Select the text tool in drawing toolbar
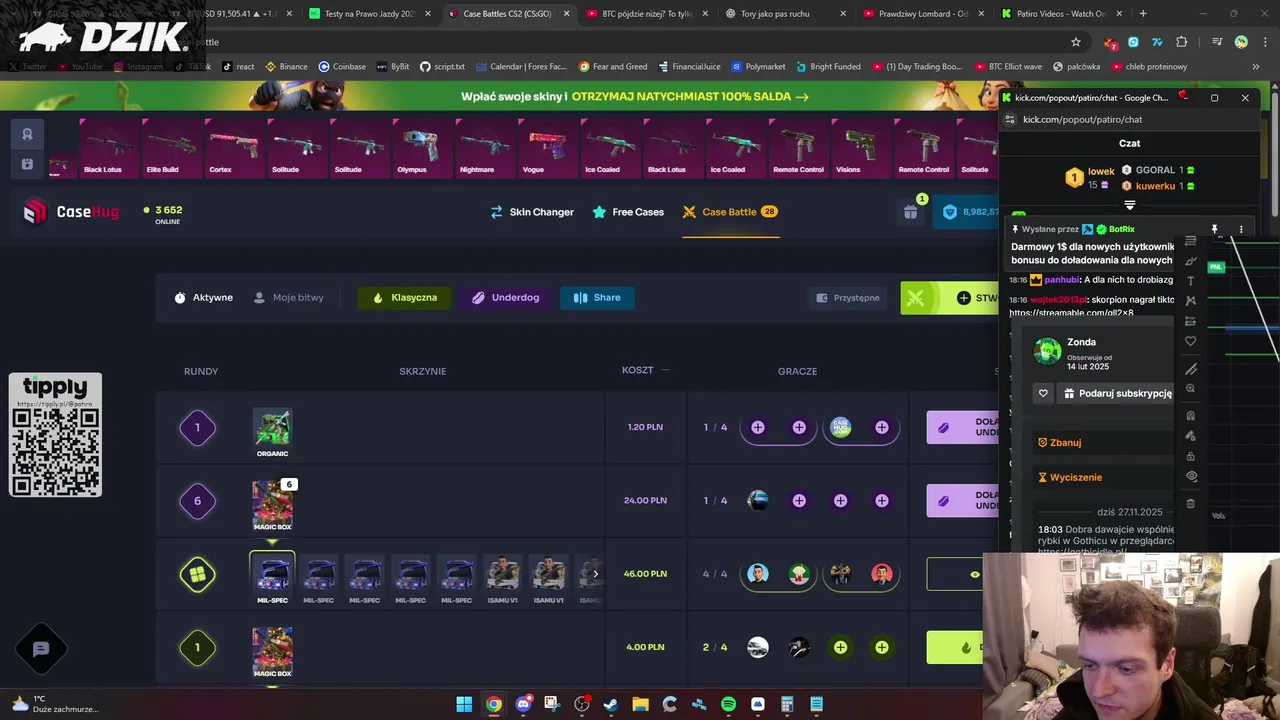This screenshot has height=720, width=1280. [1190, 281]
